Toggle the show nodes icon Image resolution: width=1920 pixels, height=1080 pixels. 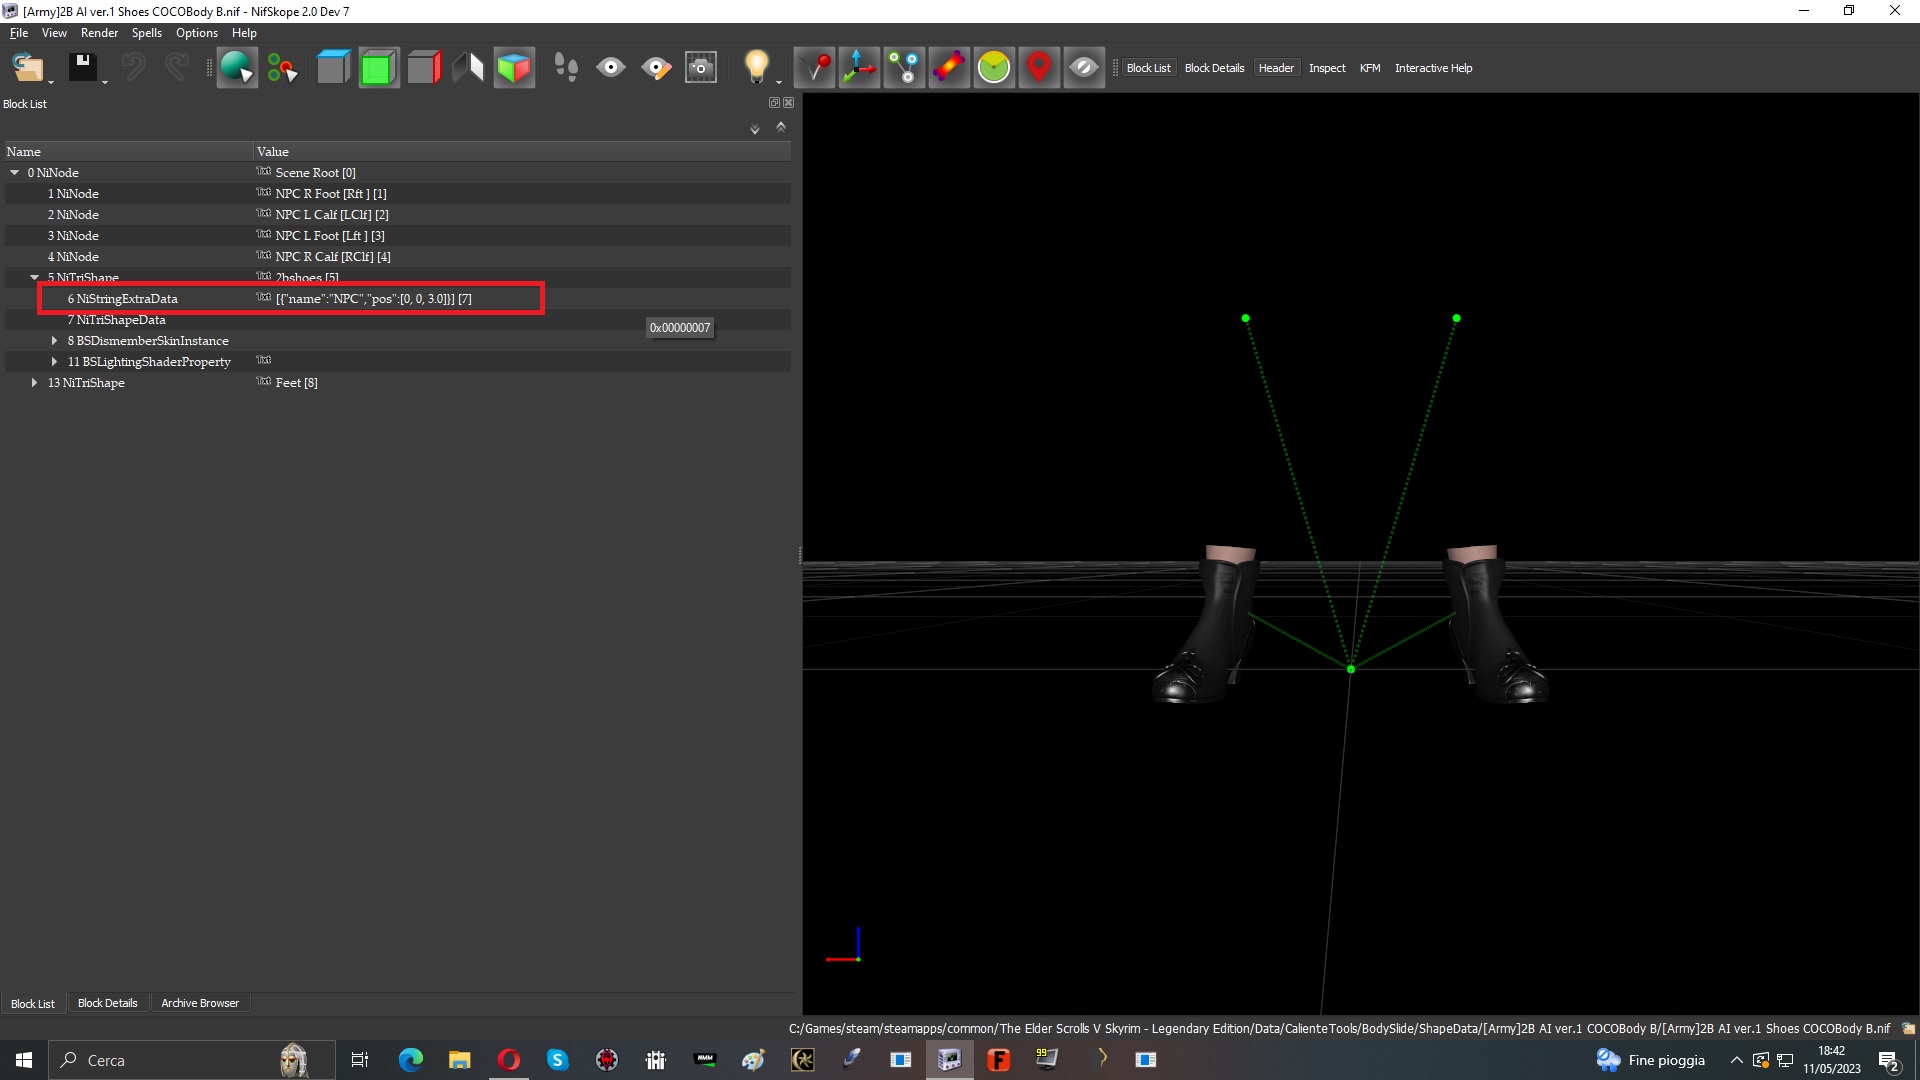click(x=904, y=68)
